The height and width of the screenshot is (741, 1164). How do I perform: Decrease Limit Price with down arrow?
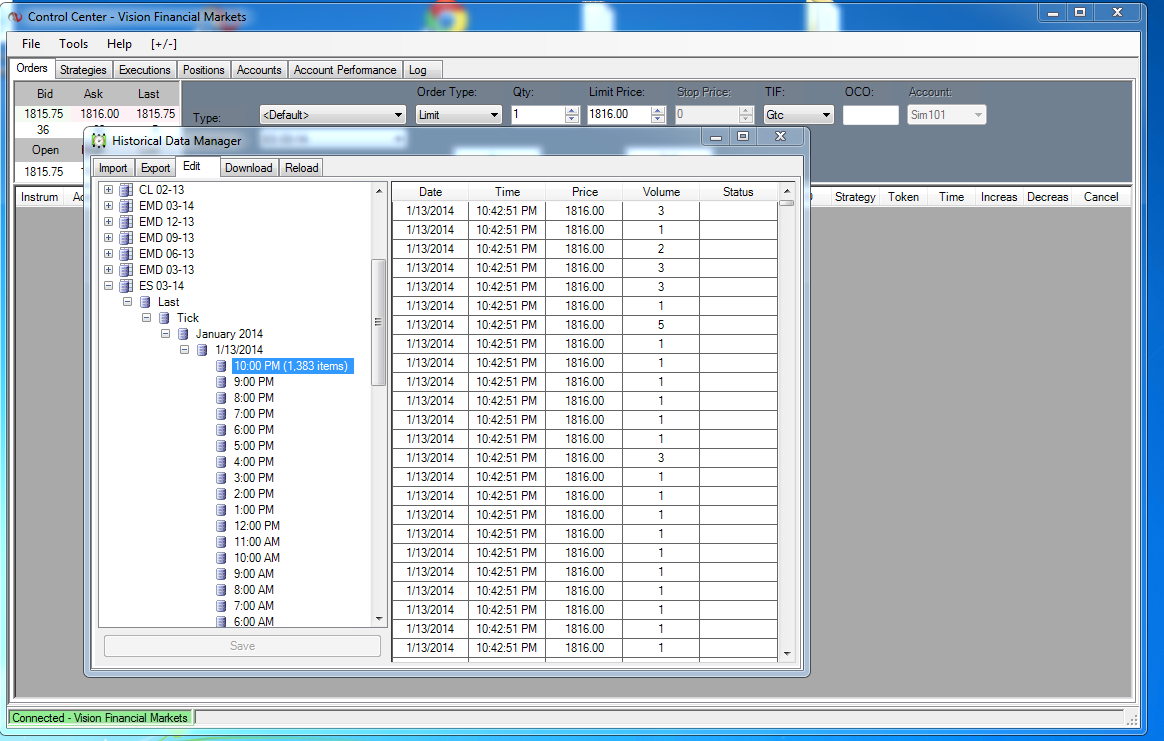point(658,119)
